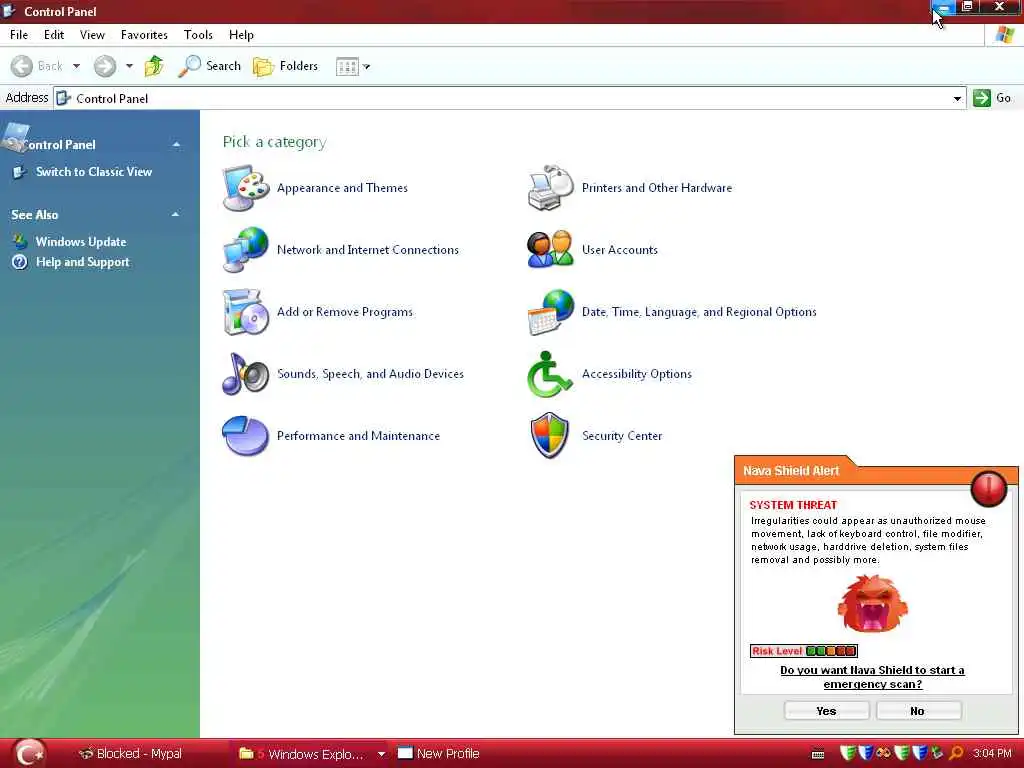The height and width of the screenshot is (768, 1024).
Task: Click the 3:04 PM taskbar clock
Action: click(992, 754)
